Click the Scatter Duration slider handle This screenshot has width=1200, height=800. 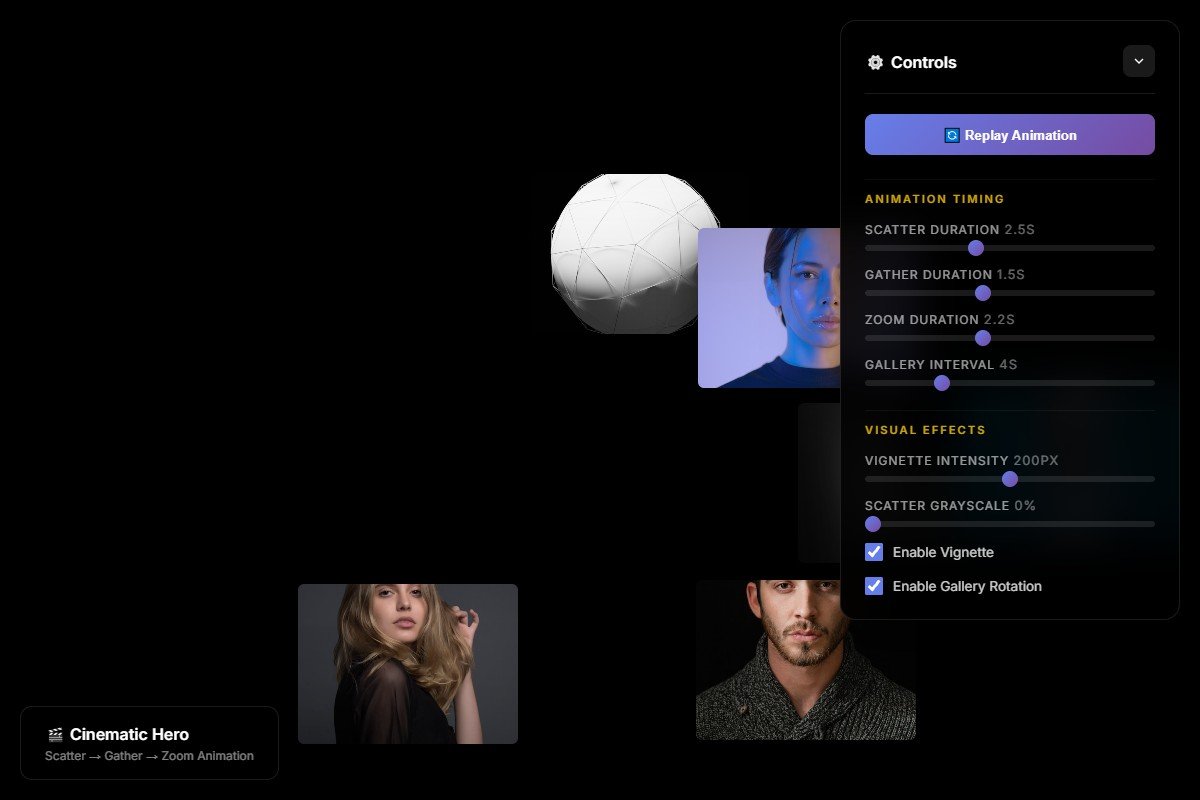[x=976, y=248]
